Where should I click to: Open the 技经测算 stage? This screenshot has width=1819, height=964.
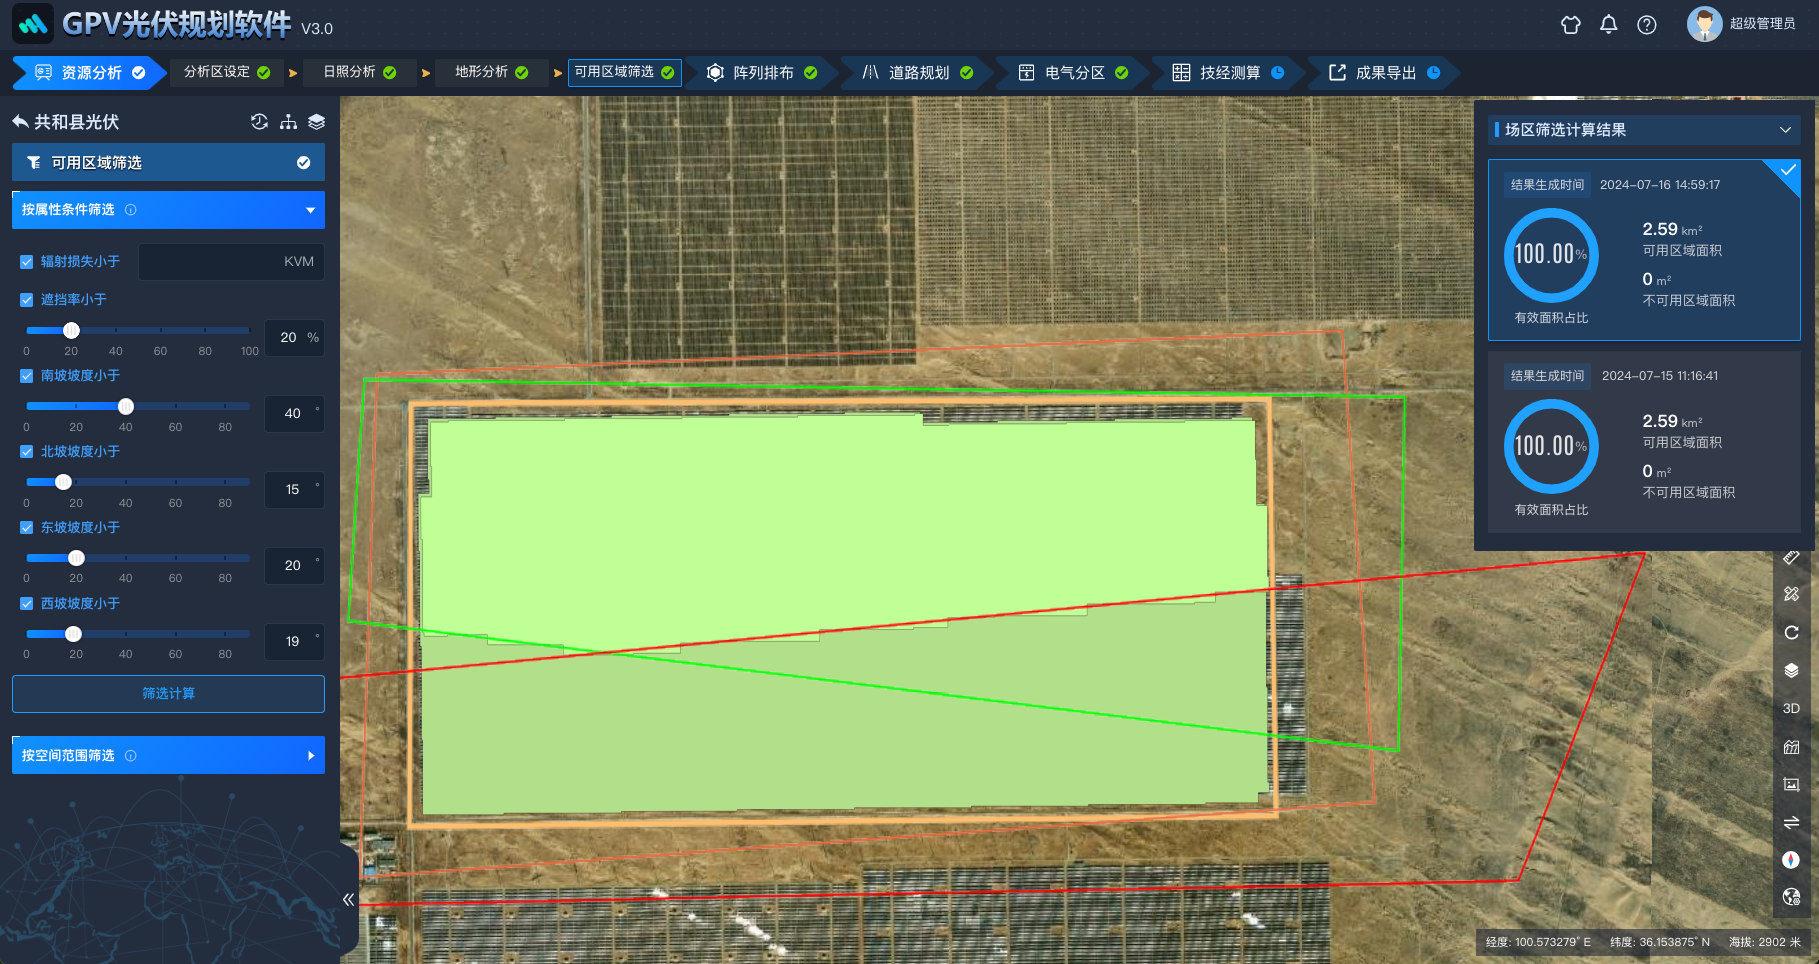[1228, 72]
